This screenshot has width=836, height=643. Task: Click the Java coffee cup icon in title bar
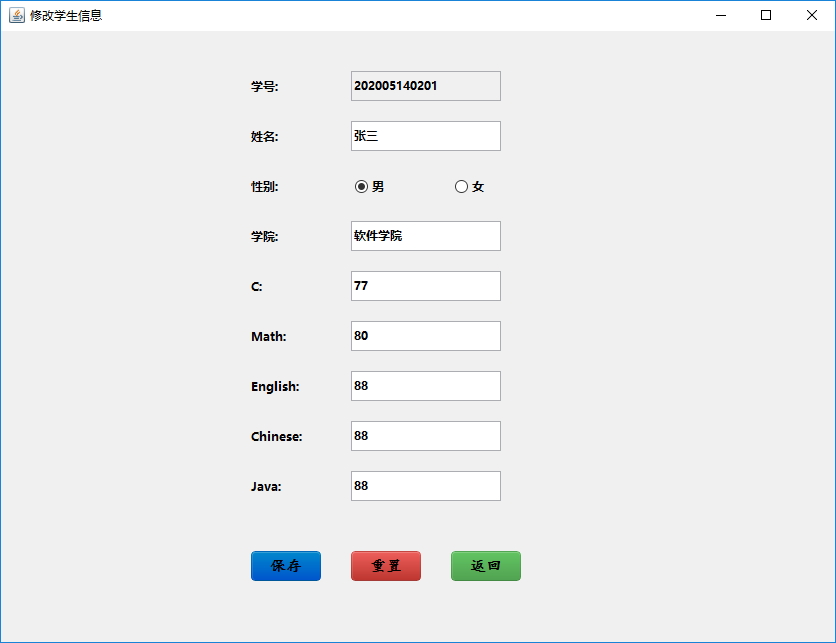pos(16,15)
